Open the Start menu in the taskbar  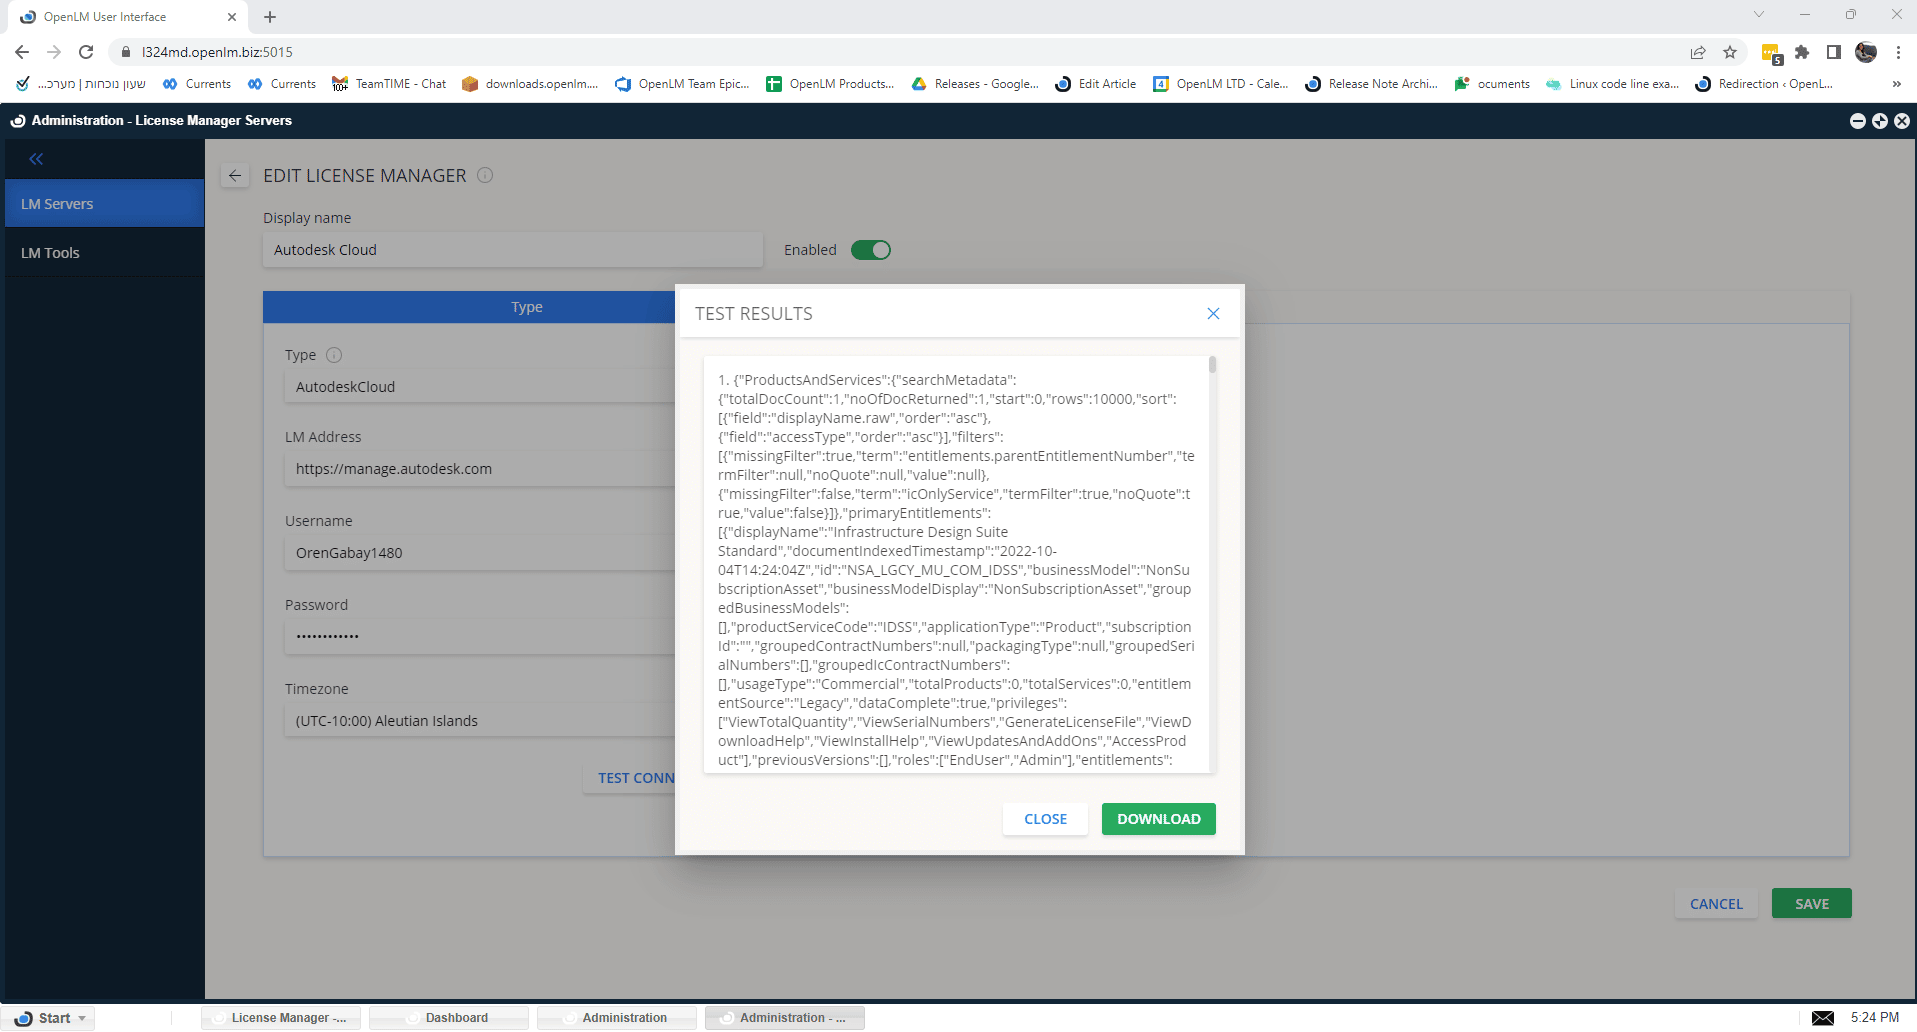tap(48, 1017)
